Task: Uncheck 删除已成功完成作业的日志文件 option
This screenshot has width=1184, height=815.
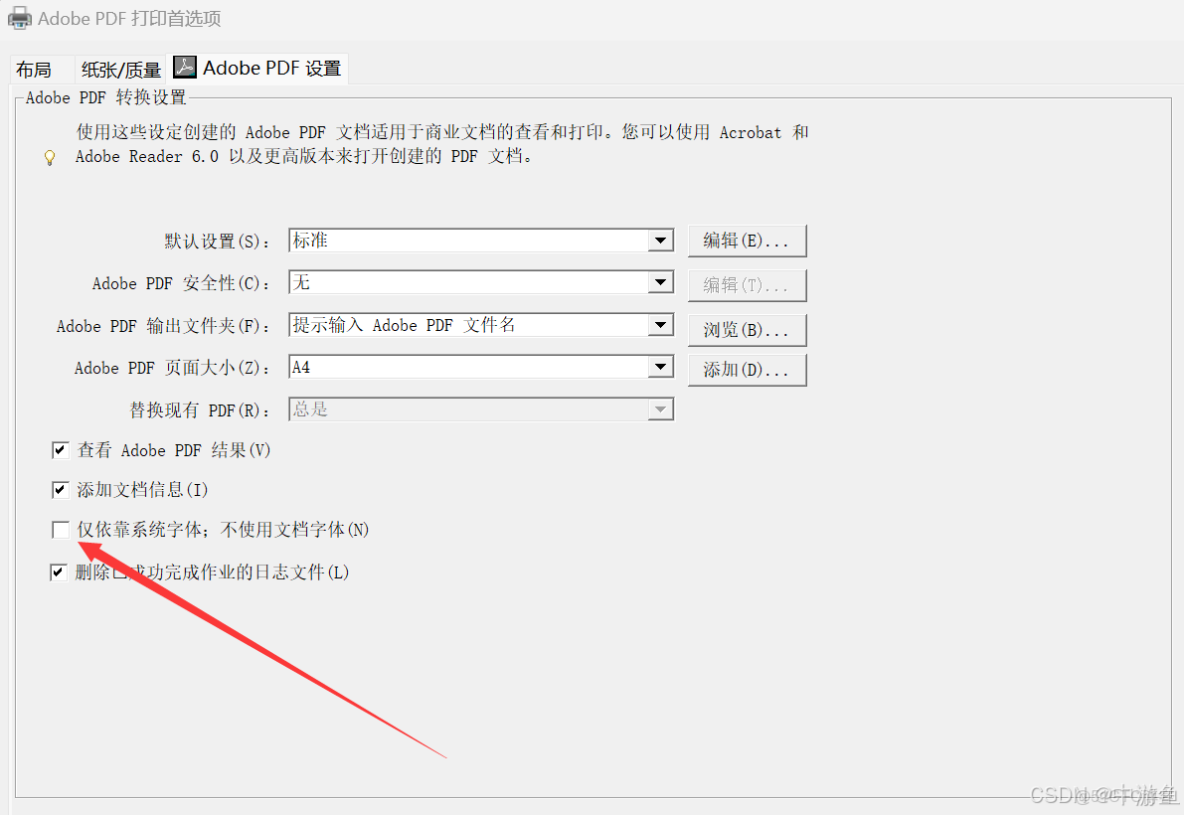Action: click(x=59, y=573)
